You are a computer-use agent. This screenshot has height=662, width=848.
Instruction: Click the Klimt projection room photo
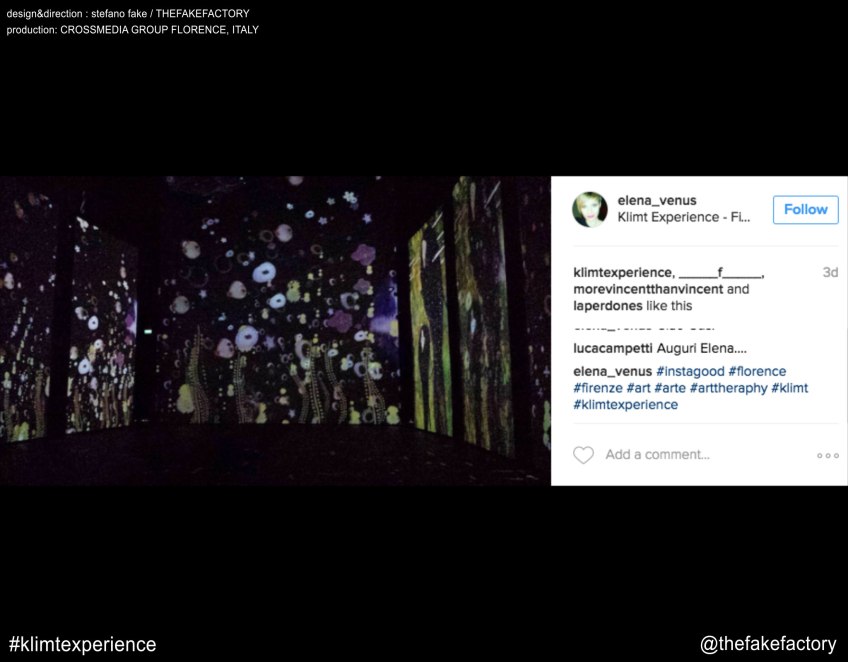click(x=275, y=331)
